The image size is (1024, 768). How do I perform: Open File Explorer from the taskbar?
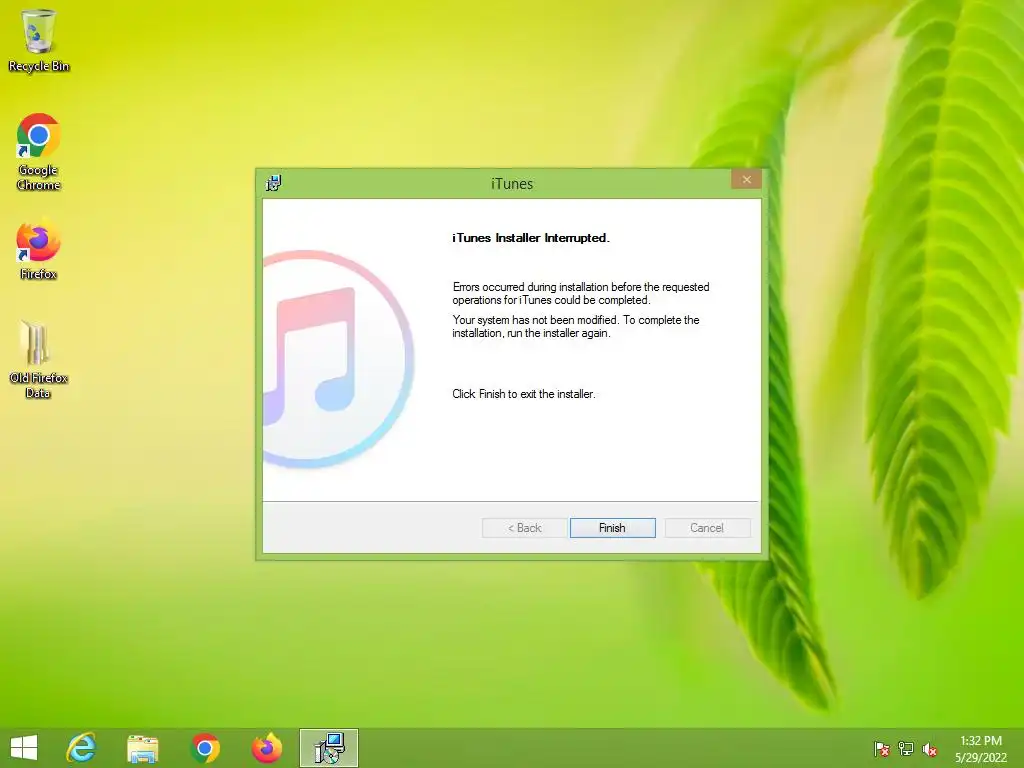[x=142, y=748]
